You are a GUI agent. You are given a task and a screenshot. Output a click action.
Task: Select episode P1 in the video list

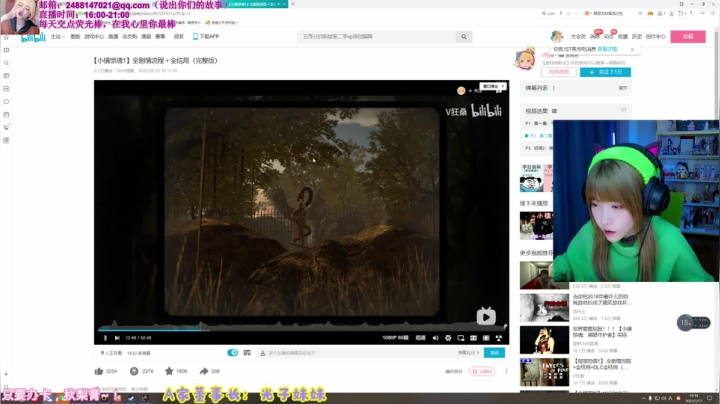click(x=539, y=123)
